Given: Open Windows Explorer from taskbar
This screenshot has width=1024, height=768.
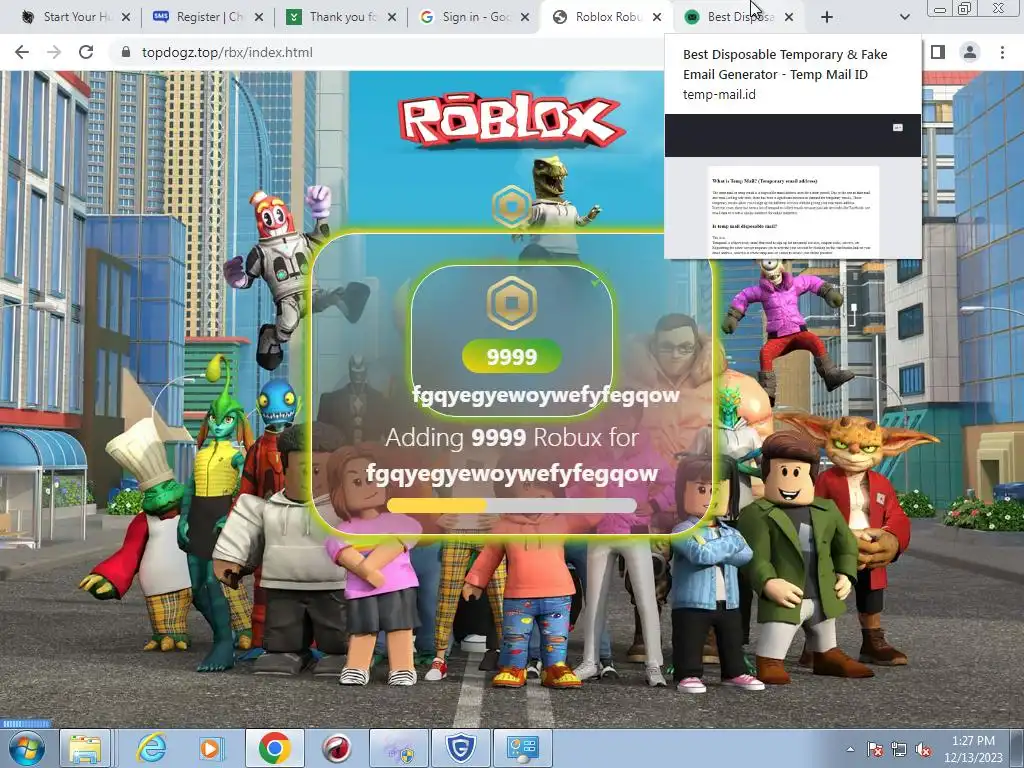Looking at the screenshot, I should point(85,748).
